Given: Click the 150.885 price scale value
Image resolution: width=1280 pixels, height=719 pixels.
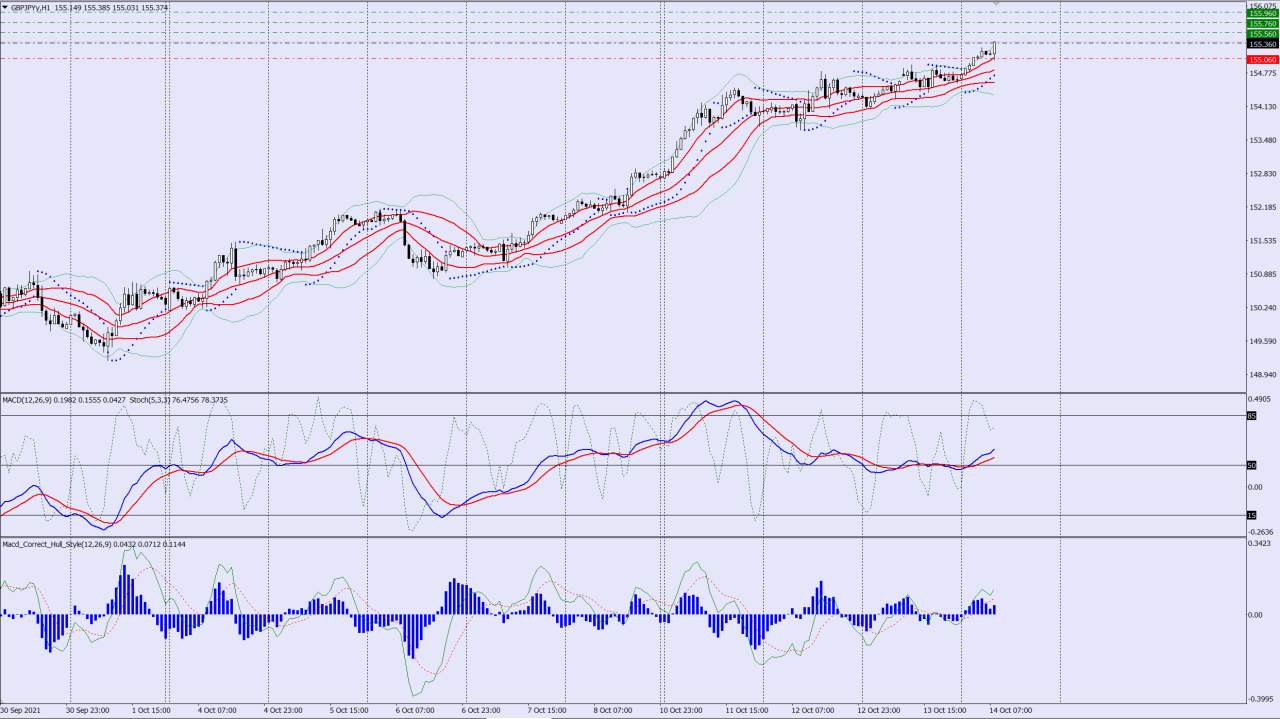Looking at the screenshot, I should click(x=1263, y=274).
